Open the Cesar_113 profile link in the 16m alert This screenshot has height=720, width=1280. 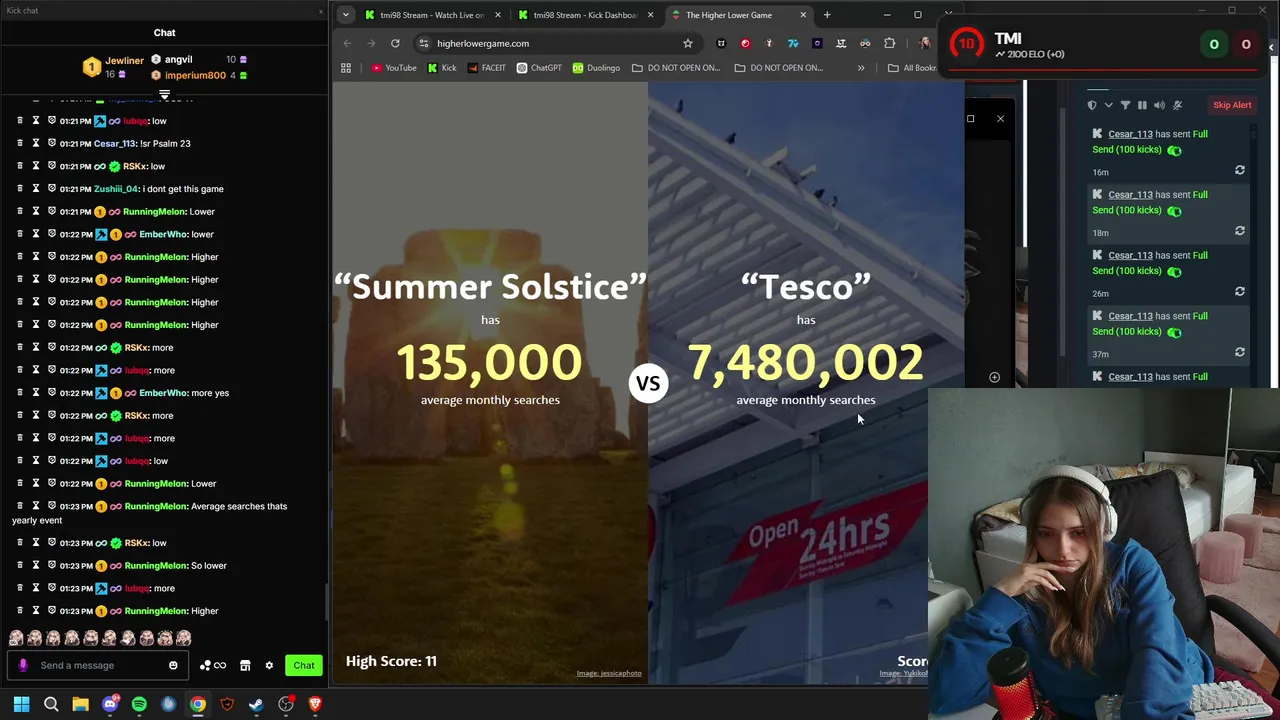(x=1130, y=134)
